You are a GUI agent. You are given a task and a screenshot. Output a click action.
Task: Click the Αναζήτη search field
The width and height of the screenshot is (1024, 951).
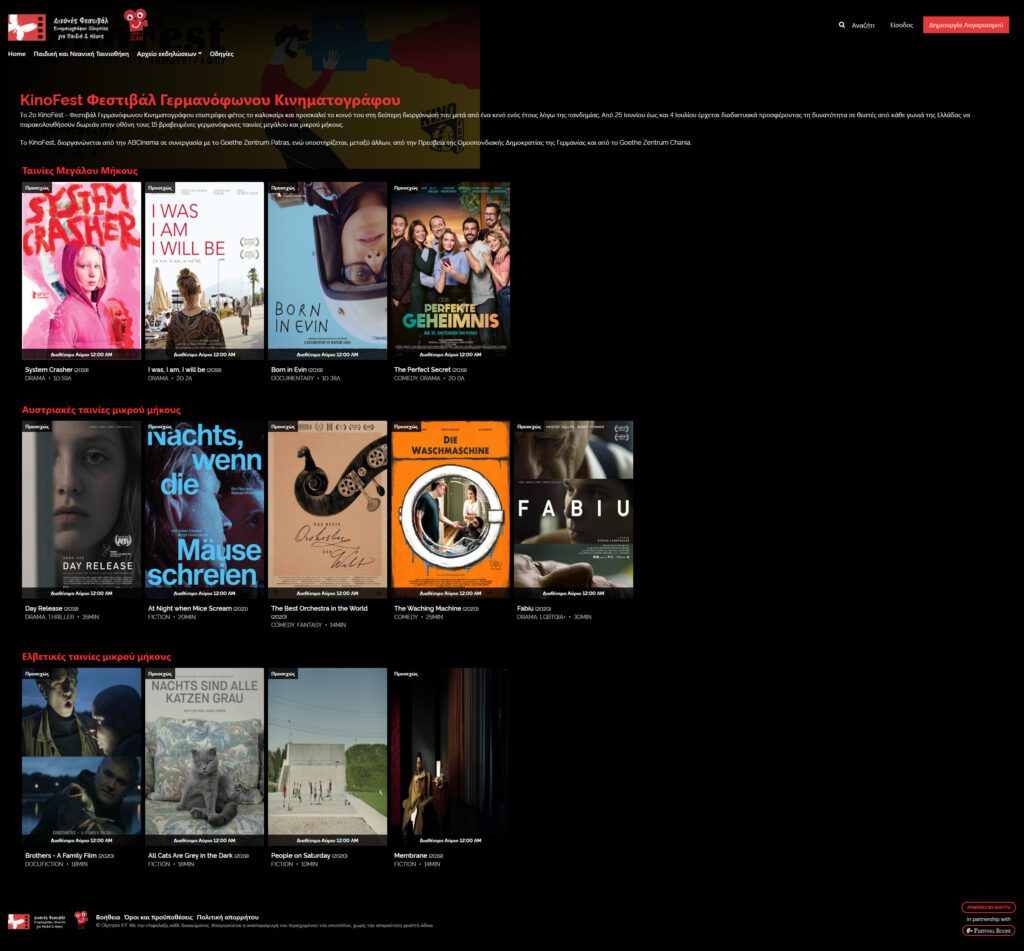863,25
